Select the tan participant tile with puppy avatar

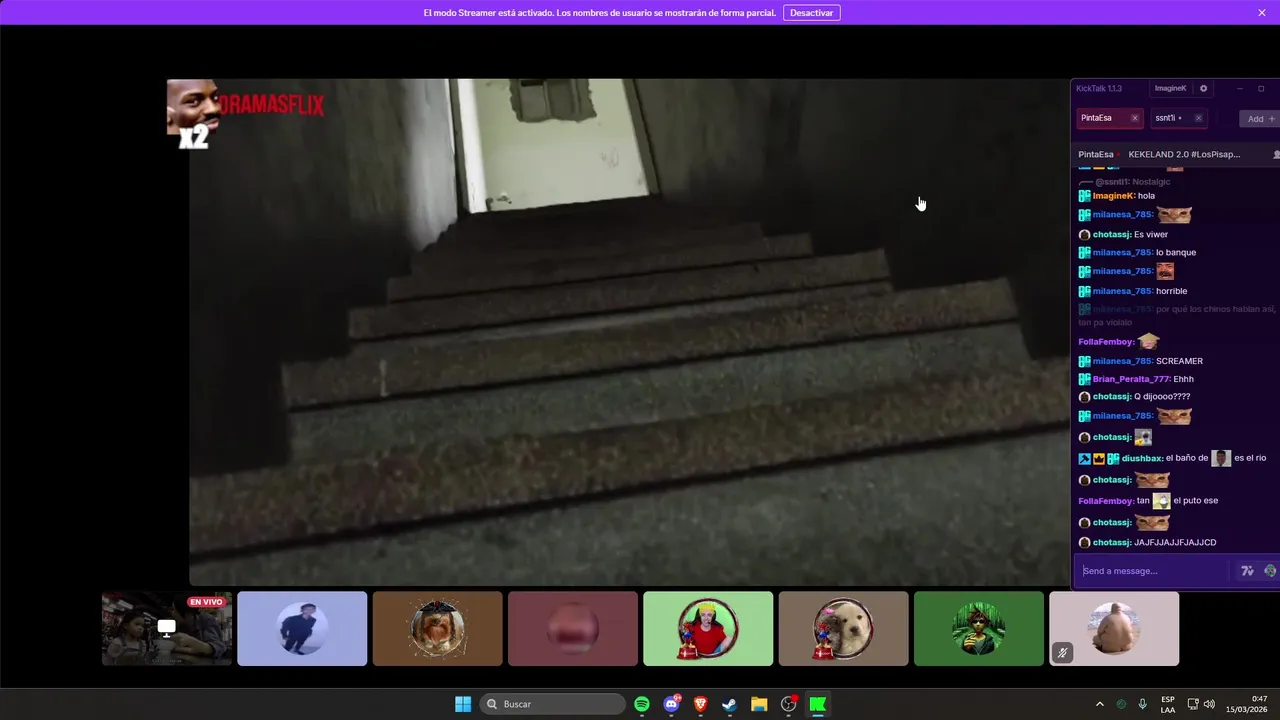point(843,628)
